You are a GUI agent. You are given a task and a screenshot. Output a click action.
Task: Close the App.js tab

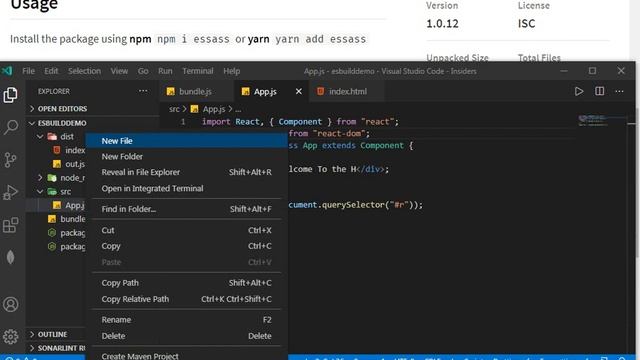pyautogui.click(x=299, y=91)
